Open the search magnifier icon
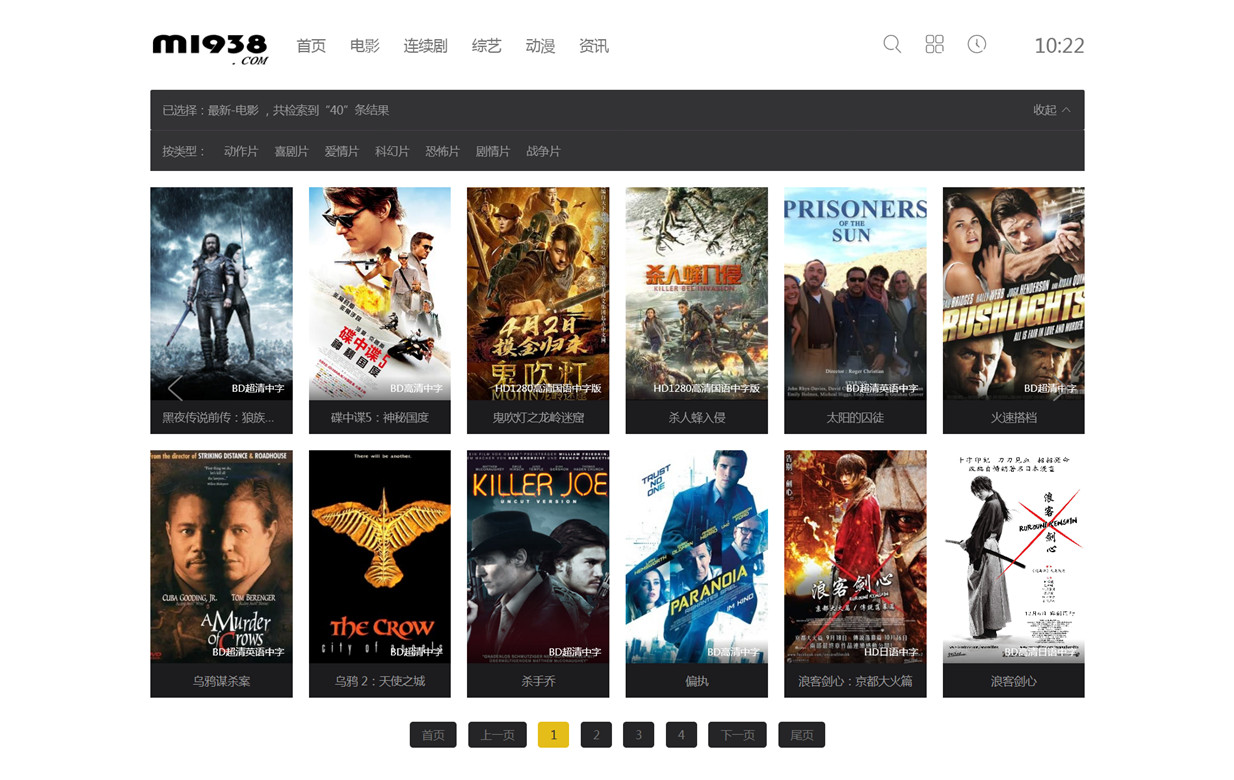This screenshot has width=1234, height=780. (x=892, y=44)
